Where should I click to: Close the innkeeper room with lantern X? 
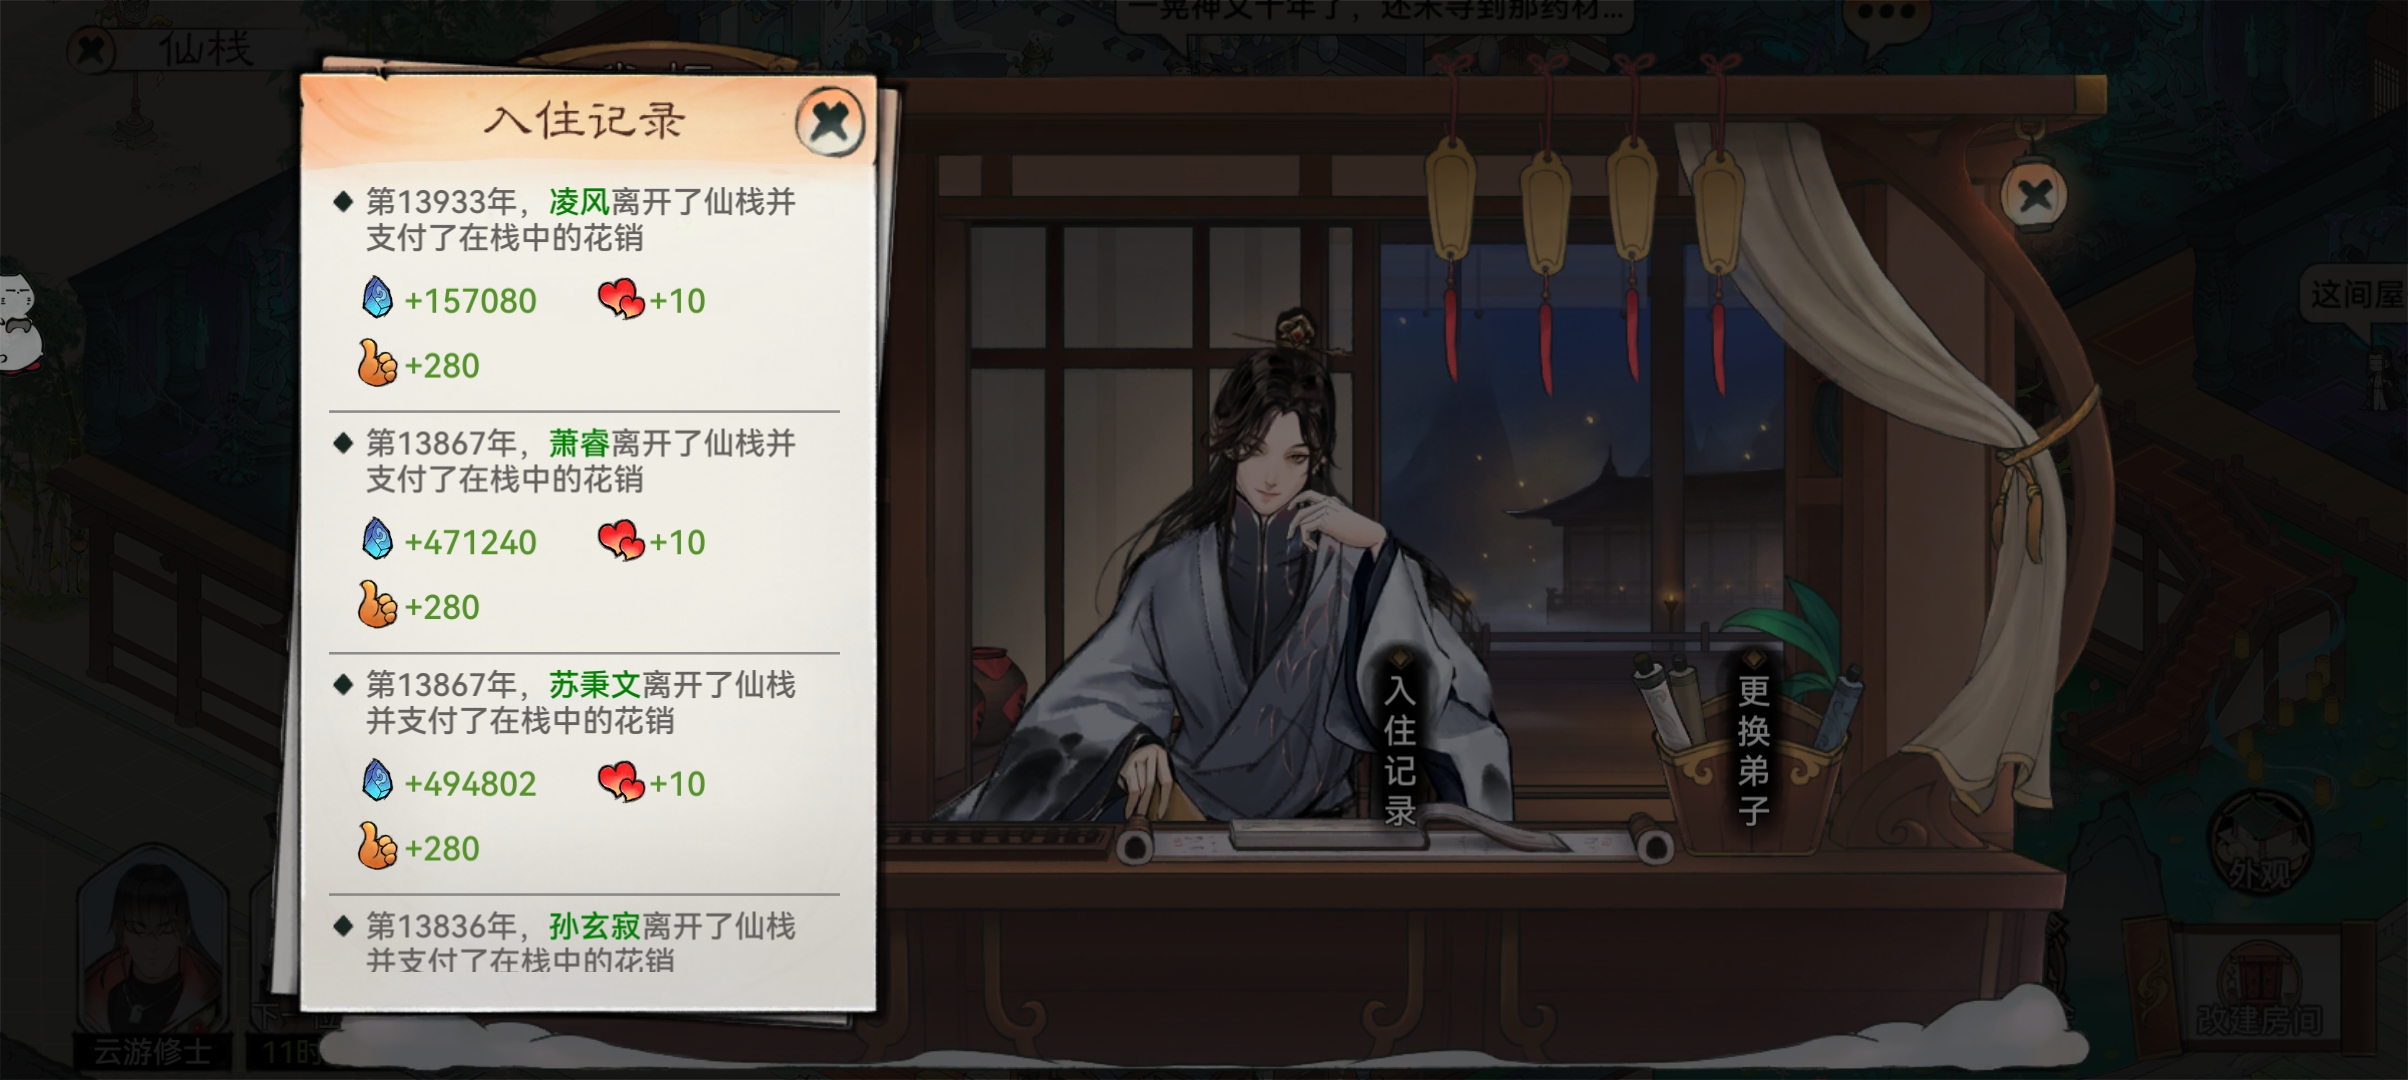(2034, 195)
